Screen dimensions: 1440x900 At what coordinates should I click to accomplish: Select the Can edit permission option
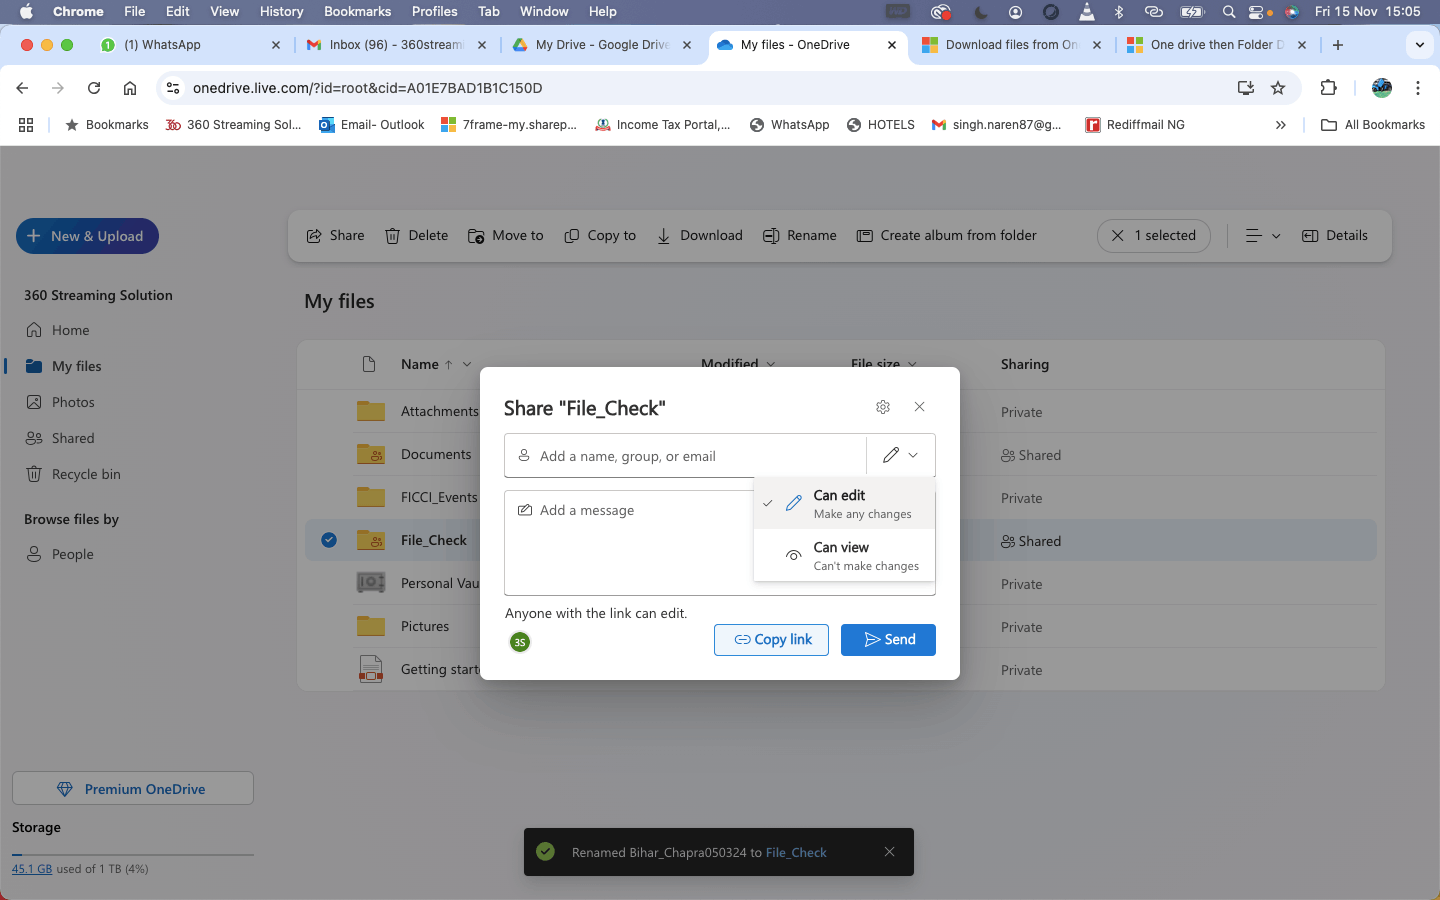[x=844, y=503]
